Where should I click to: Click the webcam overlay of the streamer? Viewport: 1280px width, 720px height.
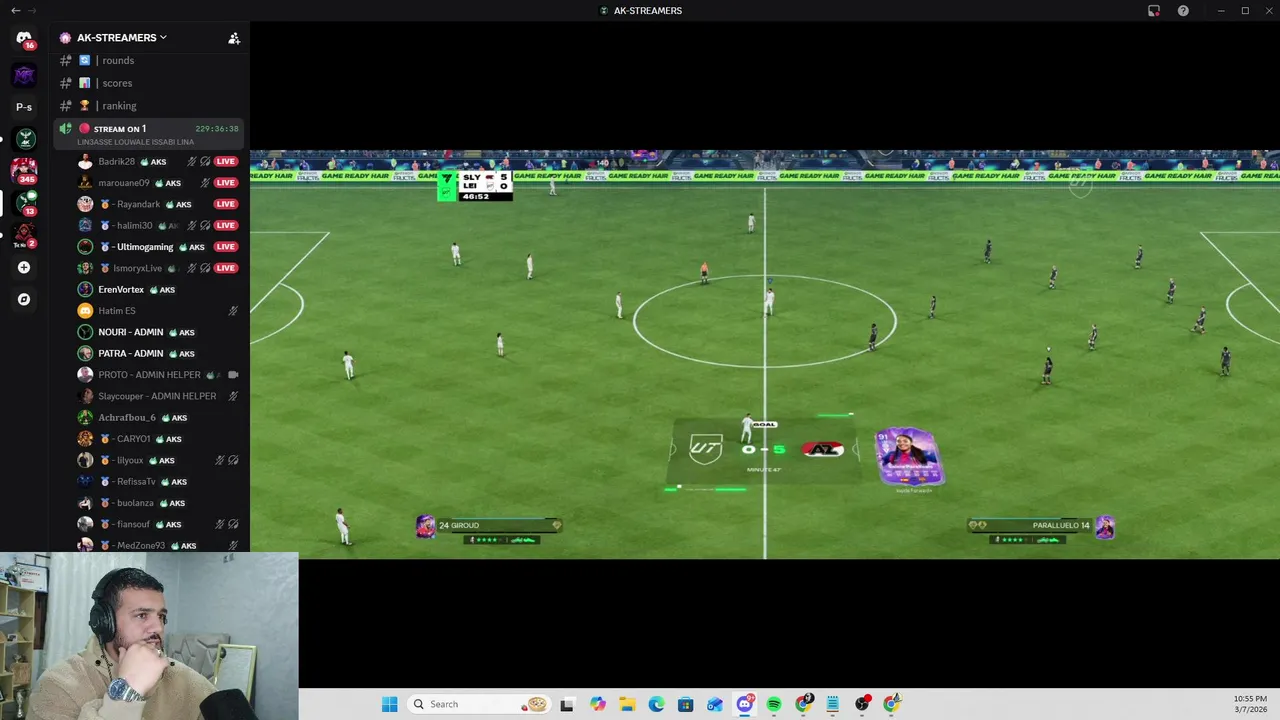[149, 636]
